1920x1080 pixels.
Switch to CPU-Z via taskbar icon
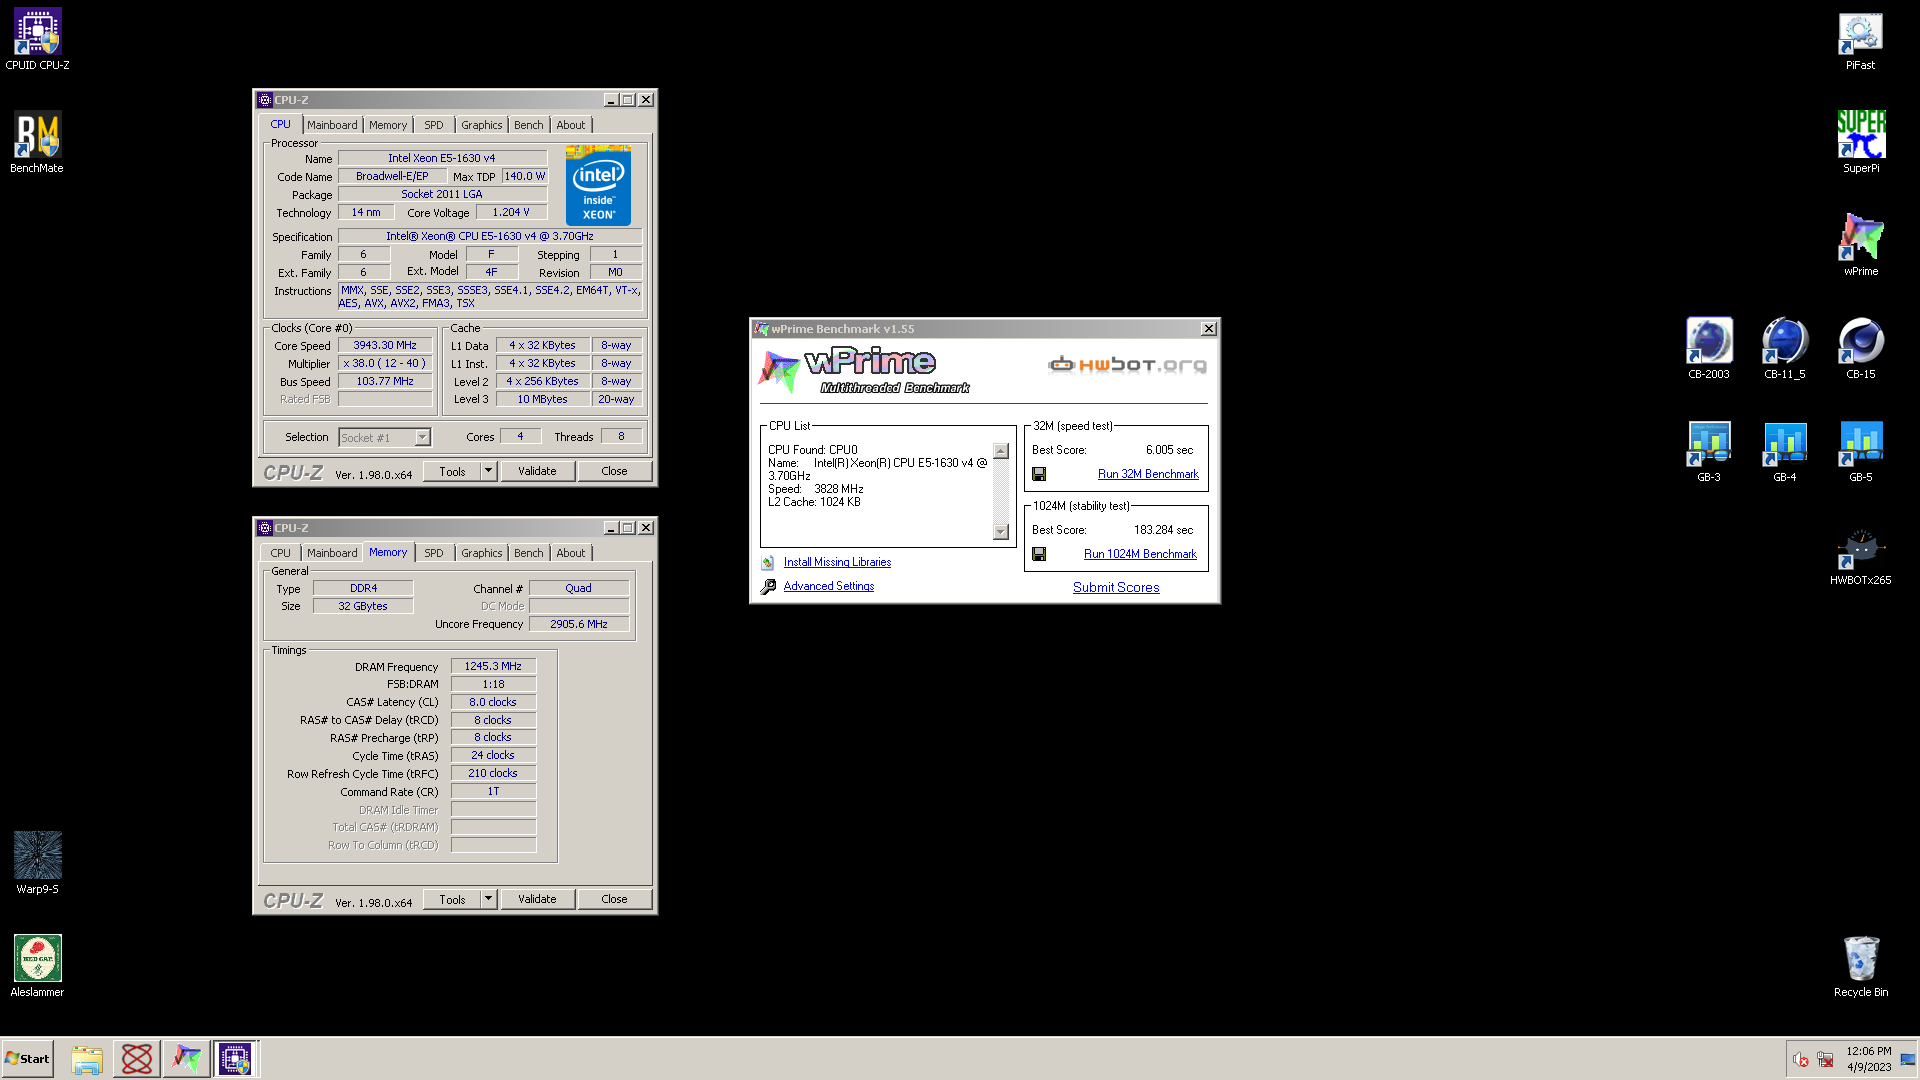(x=236, y=1059)
